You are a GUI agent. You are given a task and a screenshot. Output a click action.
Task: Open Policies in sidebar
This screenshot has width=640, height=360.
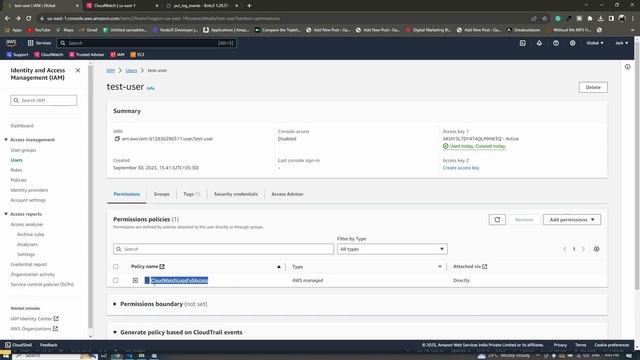click(x=18, y=180)
